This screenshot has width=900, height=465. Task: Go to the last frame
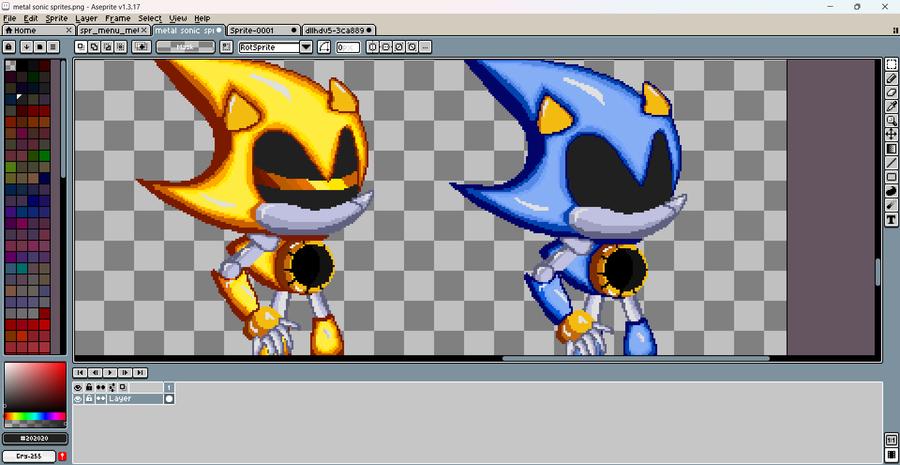click(x=140, y=373)
